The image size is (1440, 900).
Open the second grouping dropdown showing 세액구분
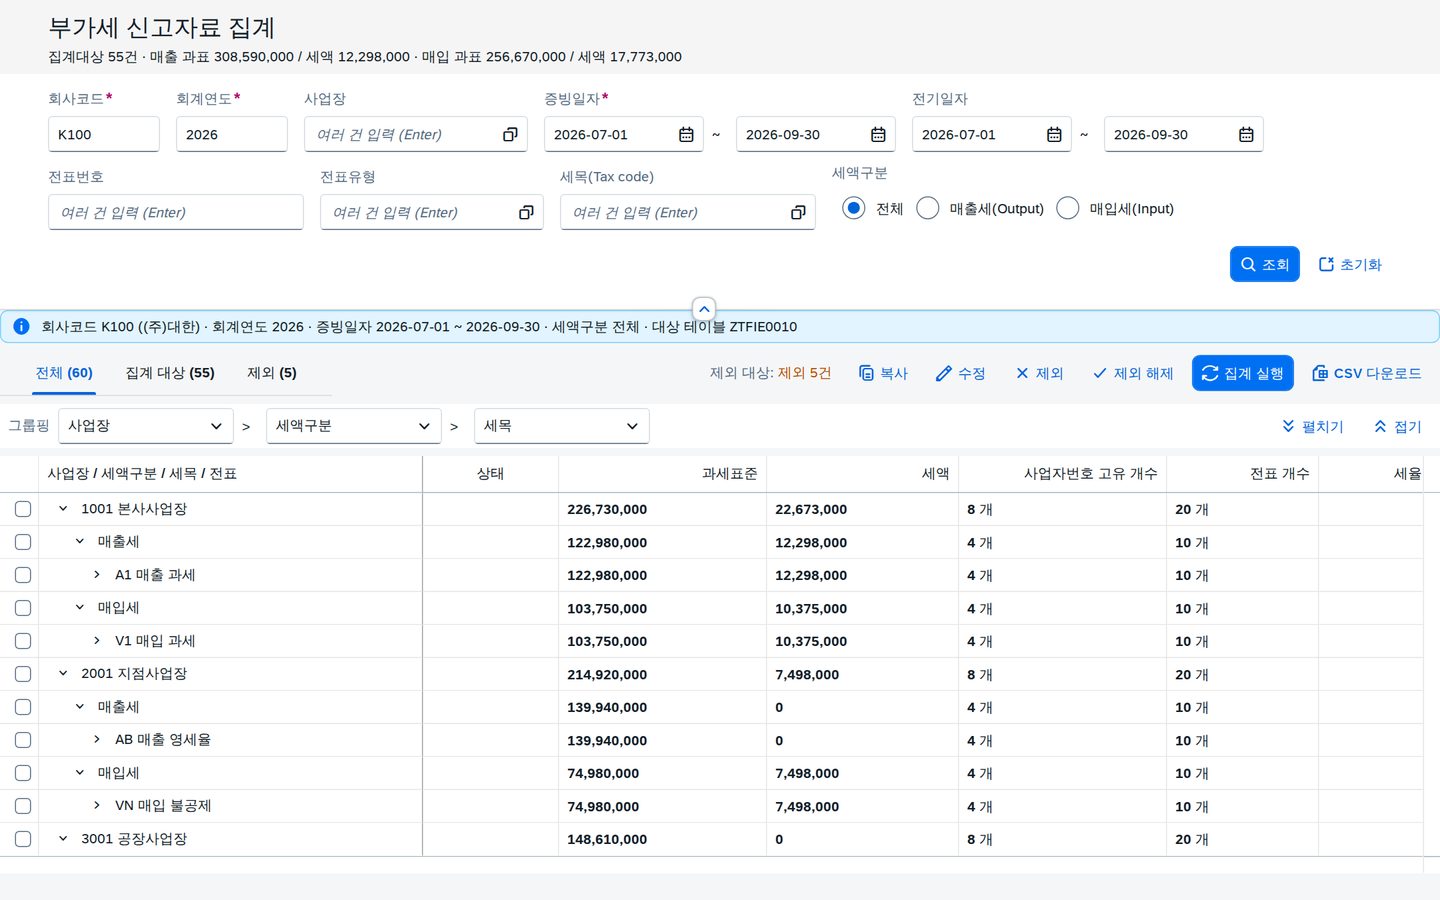(x=354, y=426)
